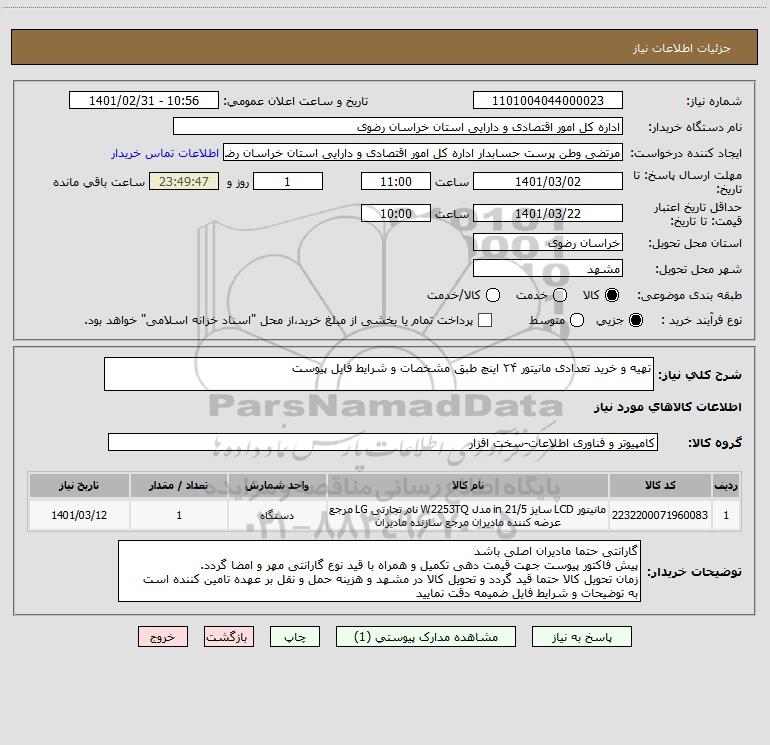Click the section heading اطلاعات کالاهای مورد نیاز

point(668,407)
